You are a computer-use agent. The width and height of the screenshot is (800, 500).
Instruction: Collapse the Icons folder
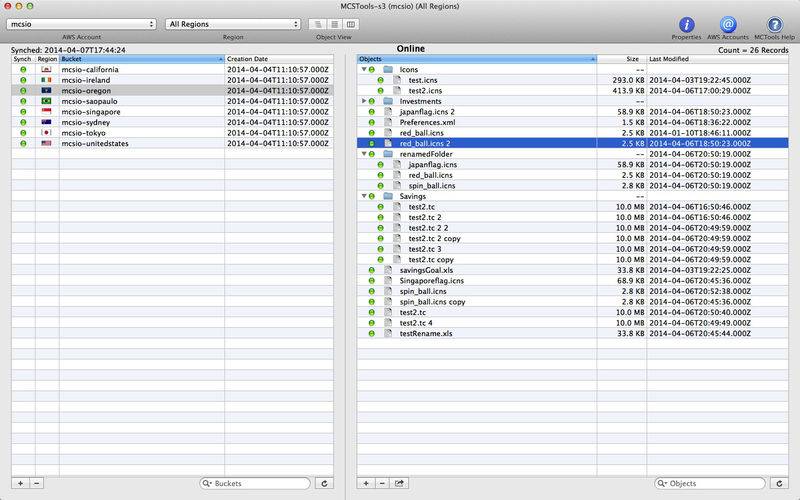(364, 69)
